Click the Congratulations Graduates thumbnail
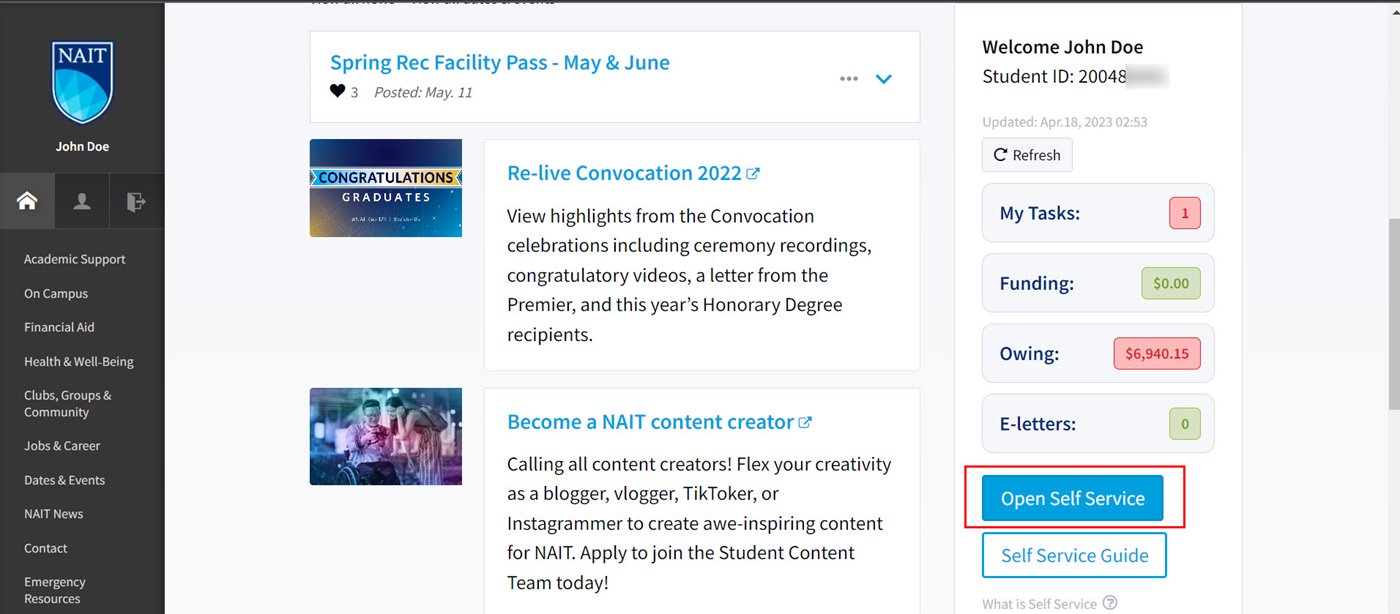This screenshot has height=614, width=1400. pos(385,188)
